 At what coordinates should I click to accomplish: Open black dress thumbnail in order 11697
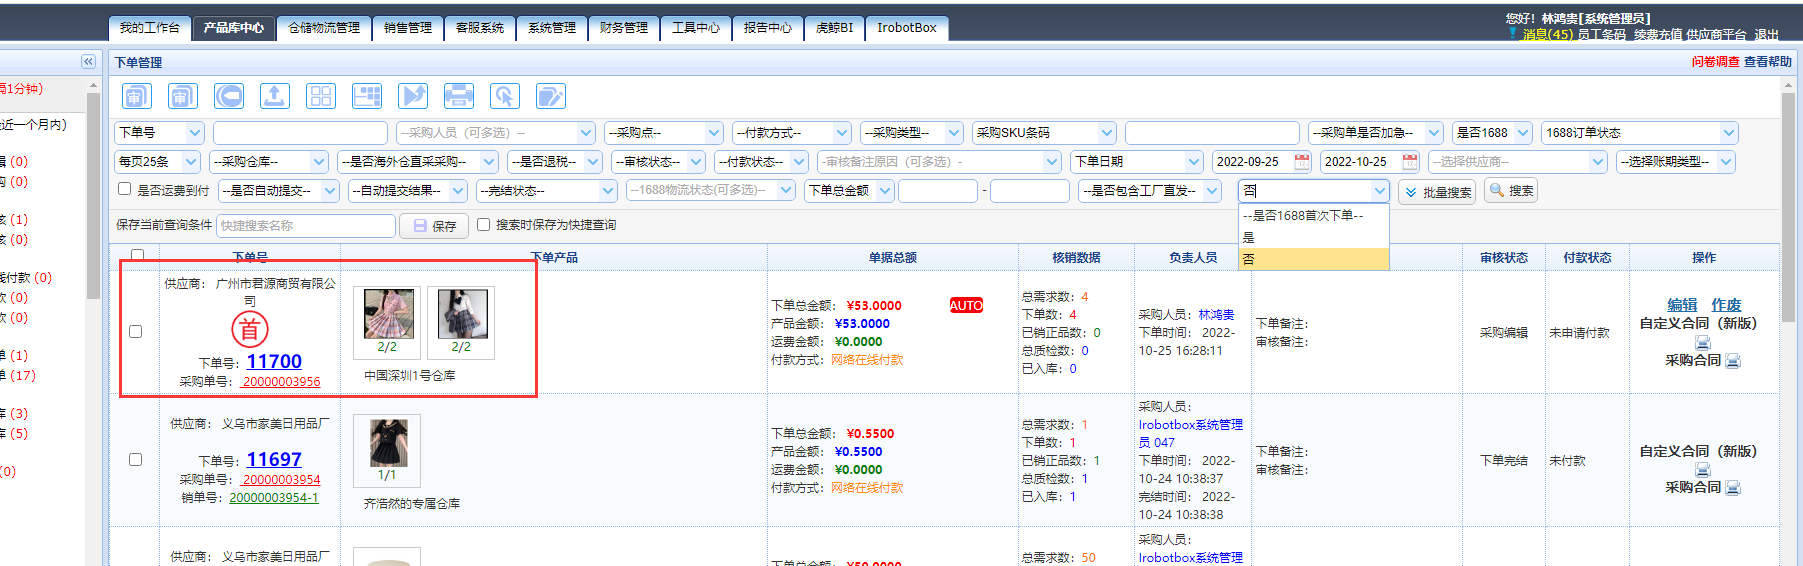[x=388, y=443]
